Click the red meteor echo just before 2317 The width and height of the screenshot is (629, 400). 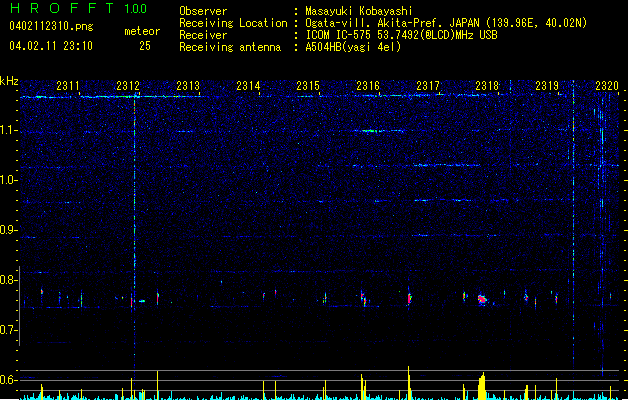pyautogui.click(x=409, y=298)
